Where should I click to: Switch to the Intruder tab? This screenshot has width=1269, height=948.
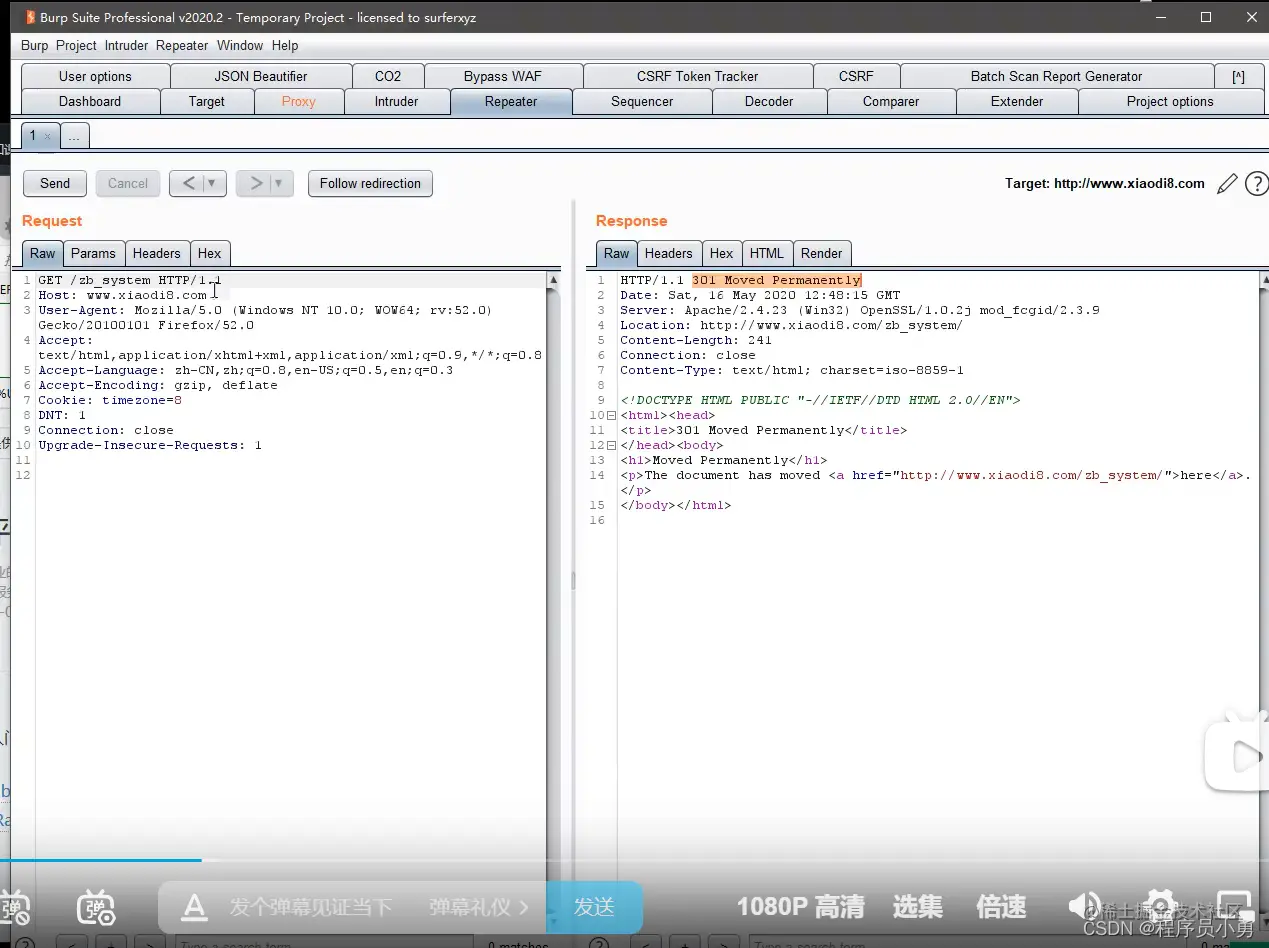pyautogui.click(x=396, y=101)
